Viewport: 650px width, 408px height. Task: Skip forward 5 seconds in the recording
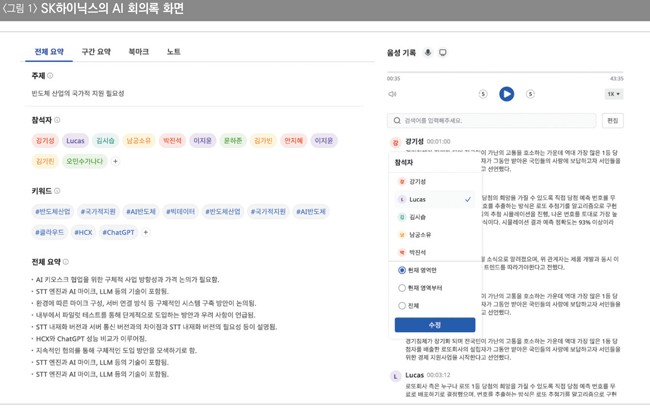530,94
